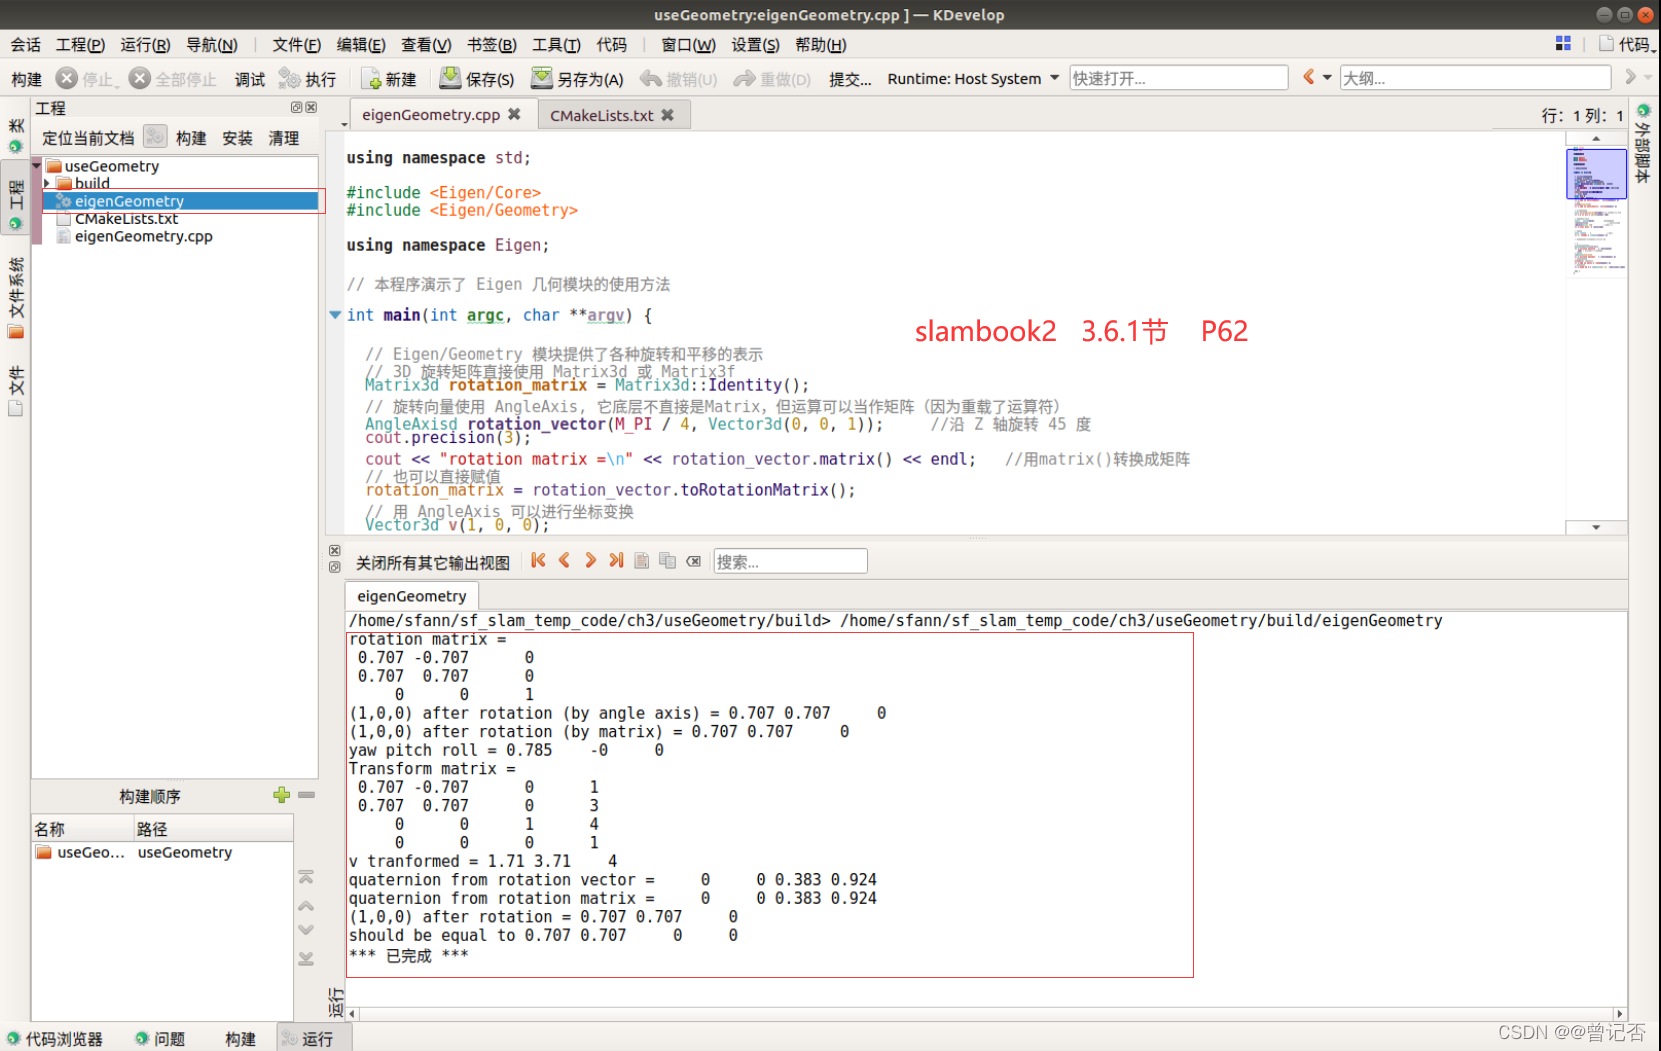Screen dimensions: 1661x1051
Task: Click the working sets grid icon top-right
Action: 1563,43
